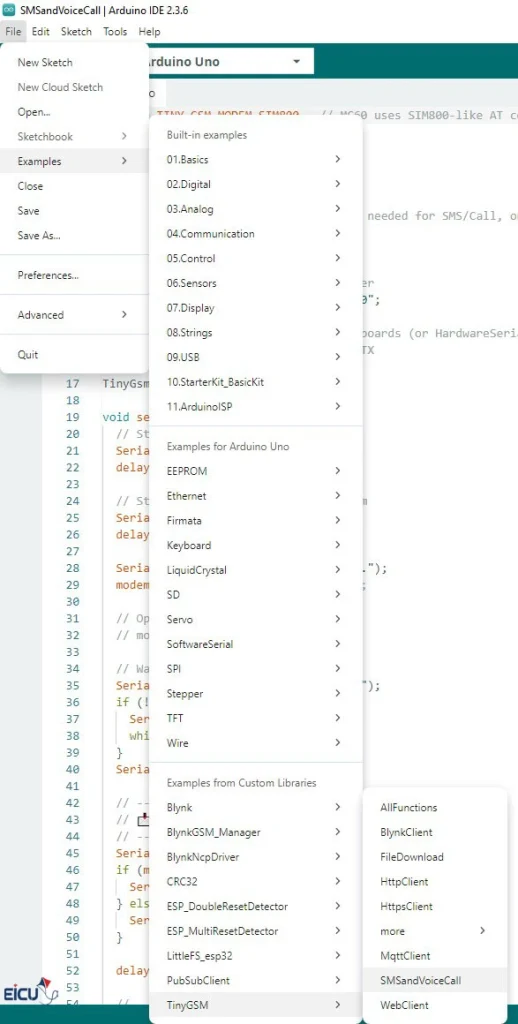Expand 02.Digital examples

[255, 184]
